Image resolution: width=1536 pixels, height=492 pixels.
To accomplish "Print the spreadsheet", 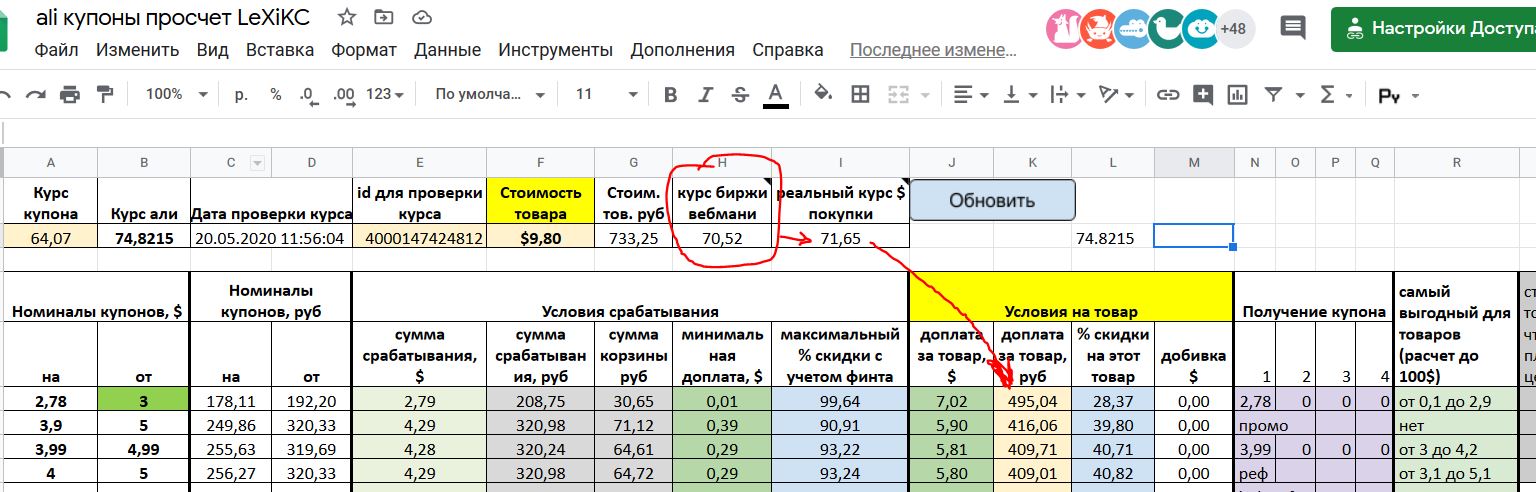I will click(69, 95).
